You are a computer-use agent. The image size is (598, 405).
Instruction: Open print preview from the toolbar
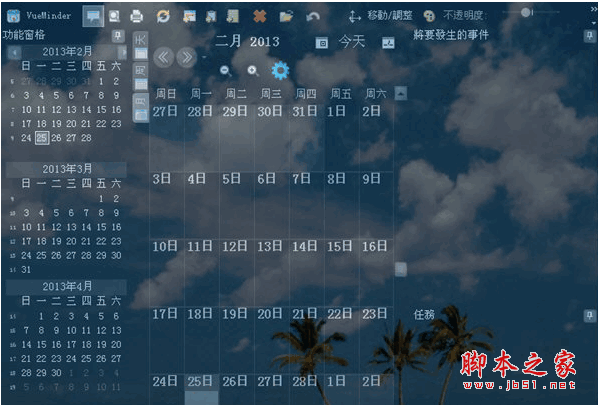click(x=114, y=16)
